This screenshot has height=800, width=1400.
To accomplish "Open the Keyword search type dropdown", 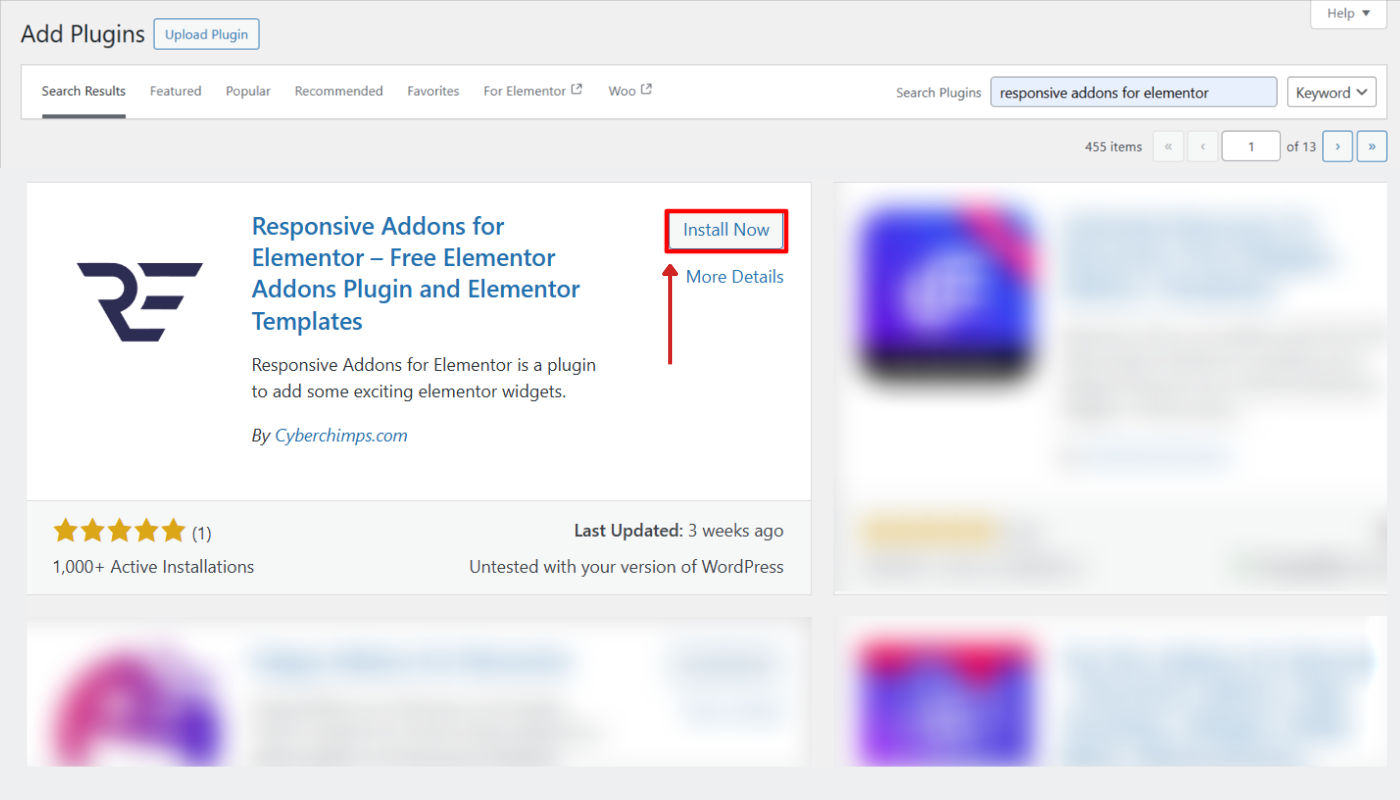I will 1331,92.
